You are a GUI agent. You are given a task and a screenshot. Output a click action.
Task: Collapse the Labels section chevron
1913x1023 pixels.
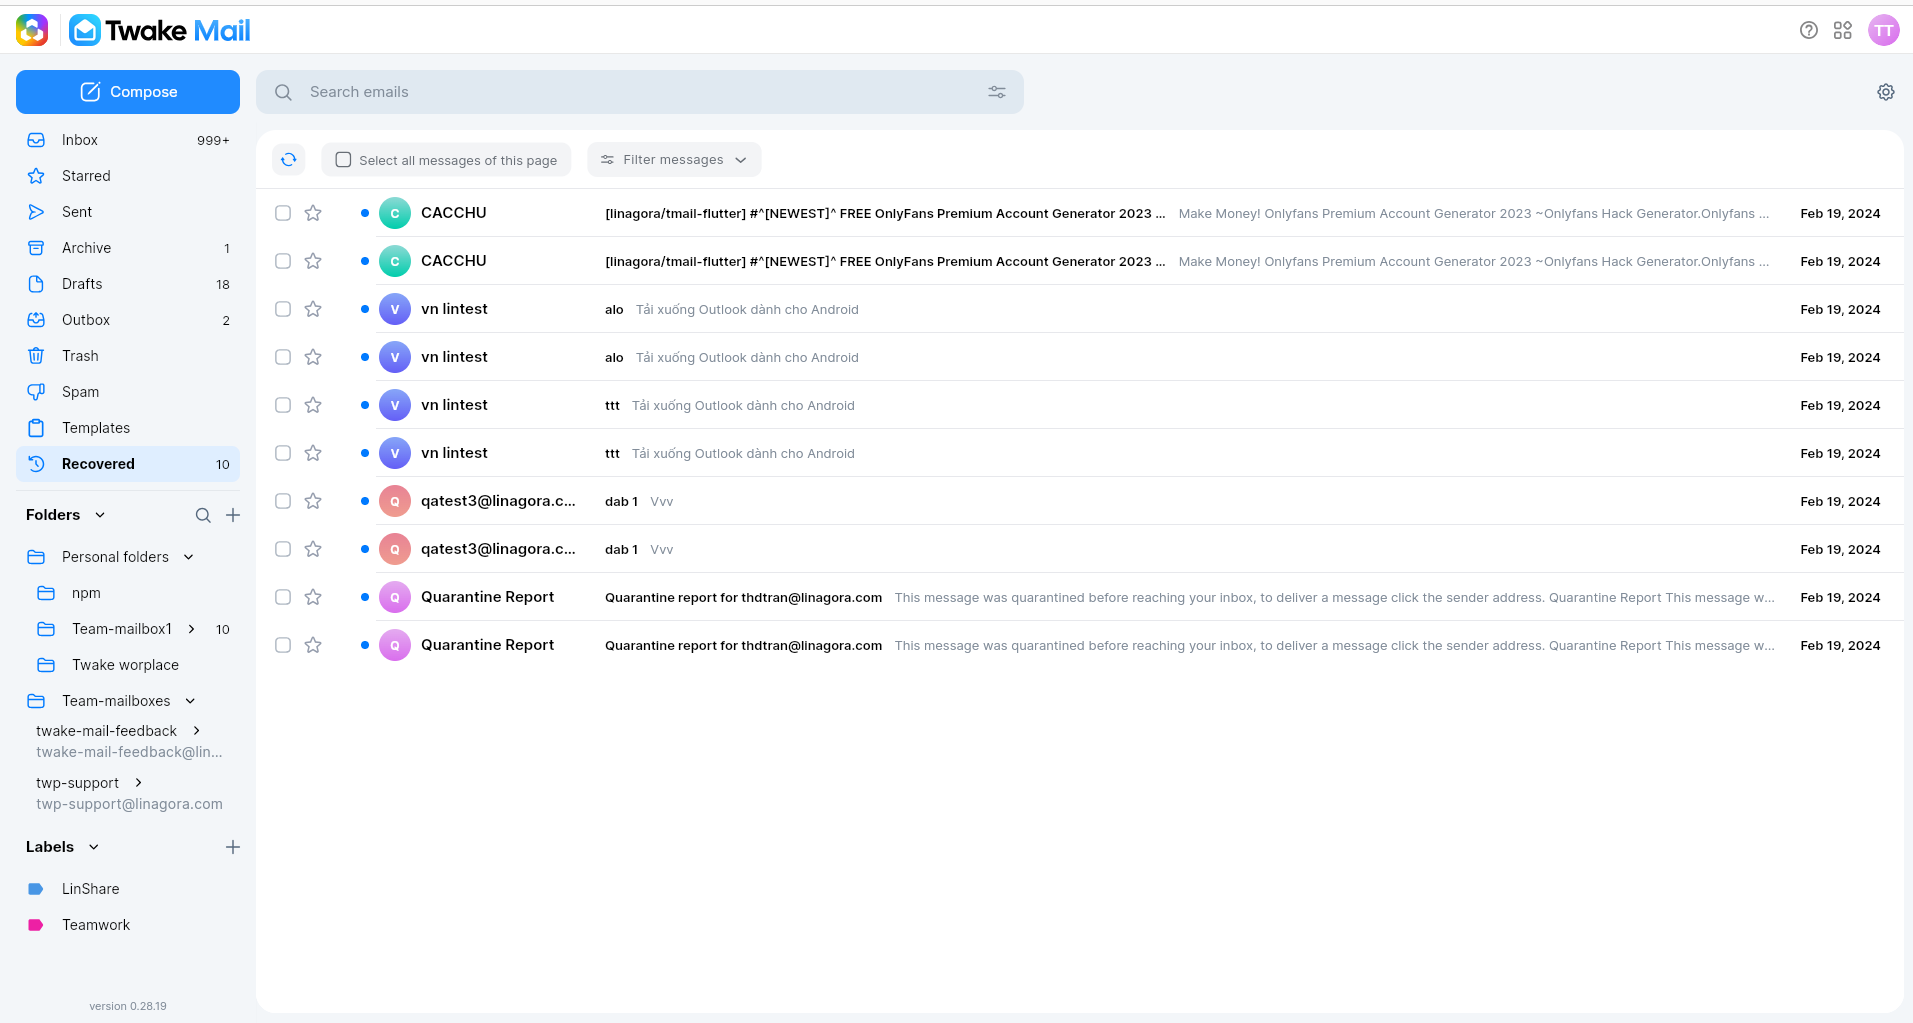tap(94, 847)
